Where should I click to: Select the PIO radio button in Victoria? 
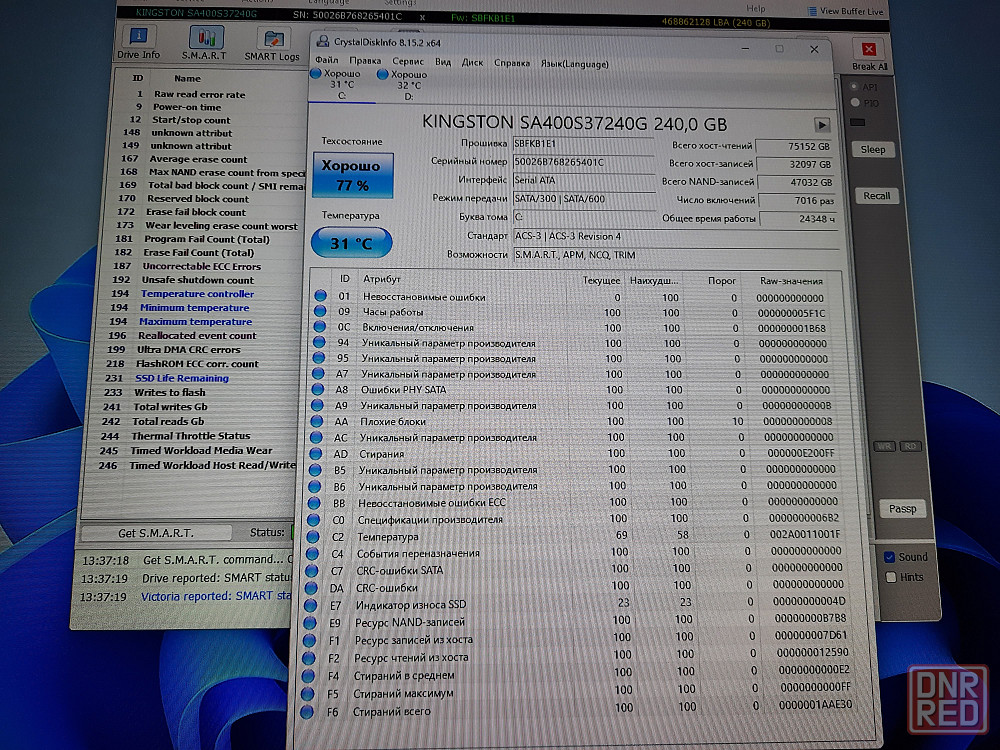[x=855, y=102]
